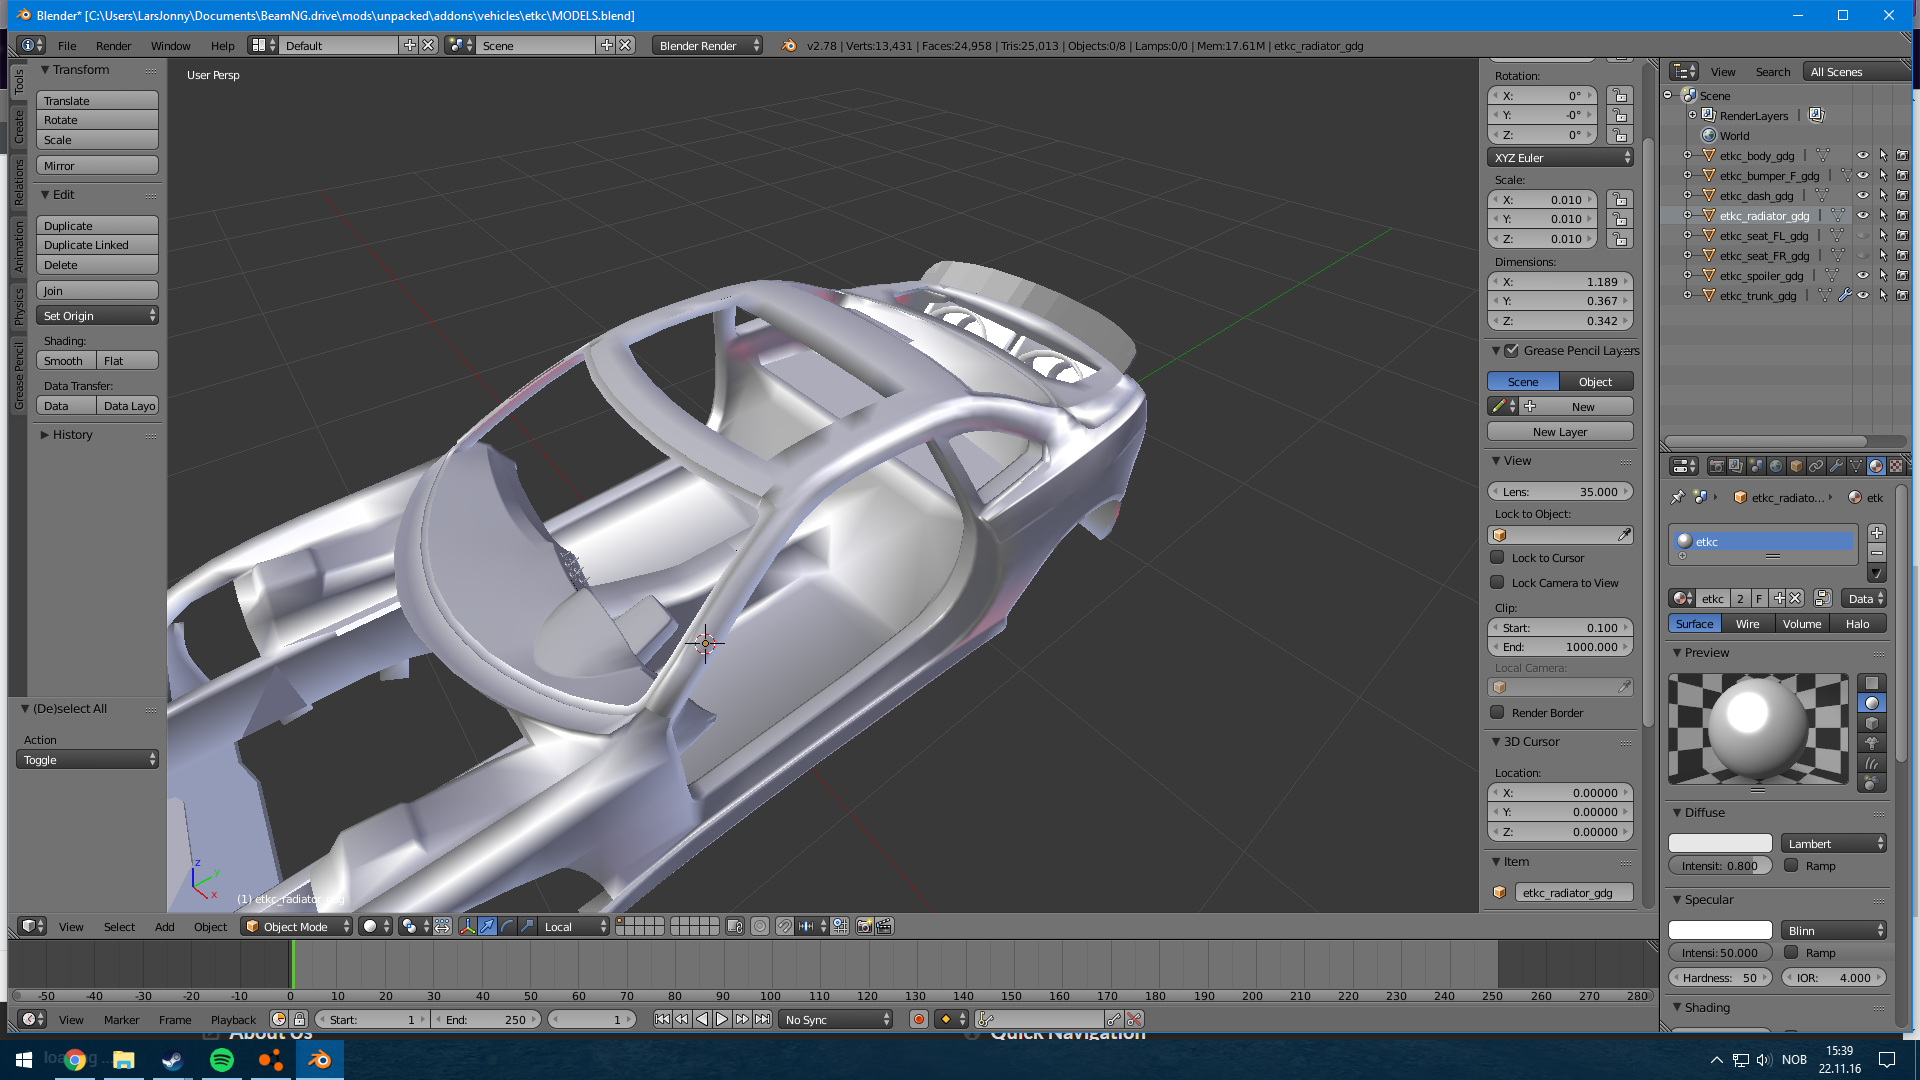The width and height of the screenshot is (1920, 1080).
Task: Add a new material slot with plus
Action: point(1877,533)
